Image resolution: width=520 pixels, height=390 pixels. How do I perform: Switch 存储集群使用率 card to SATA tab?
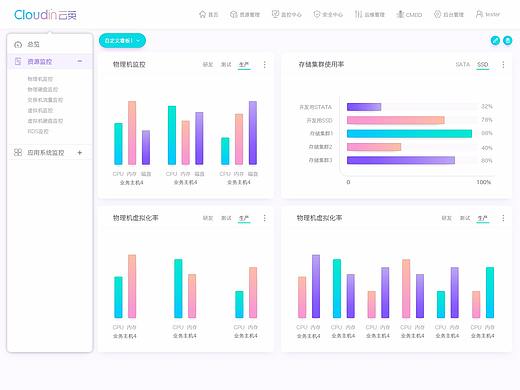pyautogui.click(x=463, y=64)
